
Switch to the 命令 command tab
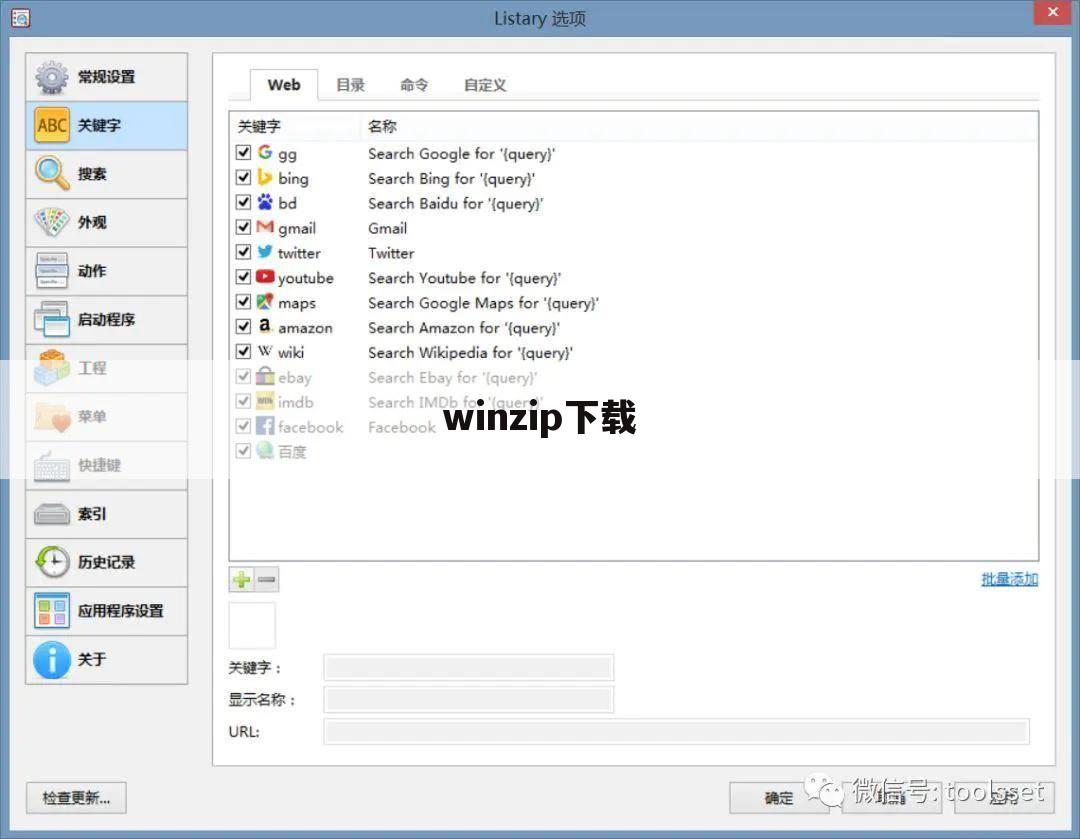(x=414, y=85)
